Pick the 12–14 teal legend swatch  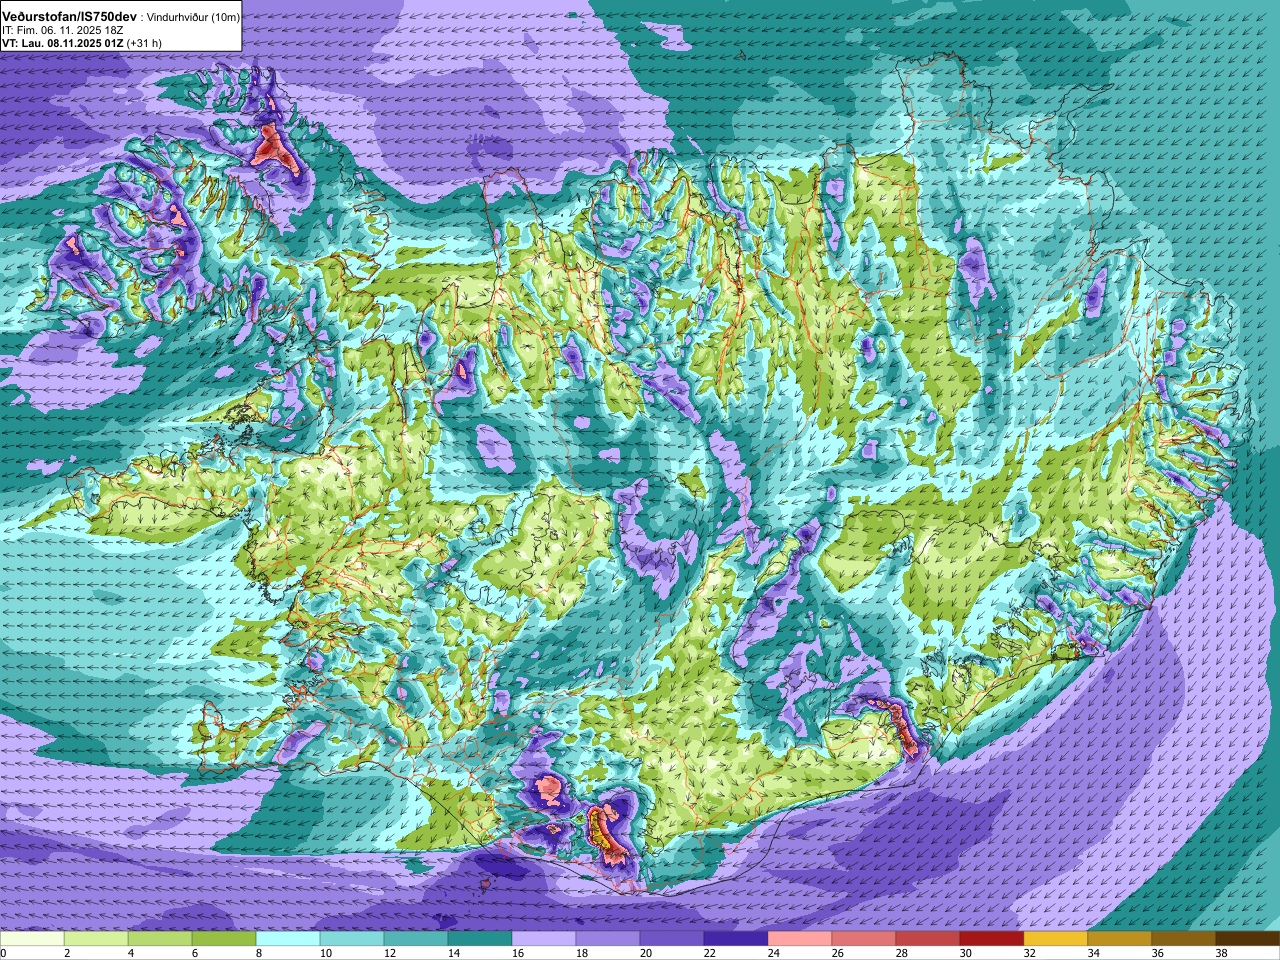[x=416, y=939]
